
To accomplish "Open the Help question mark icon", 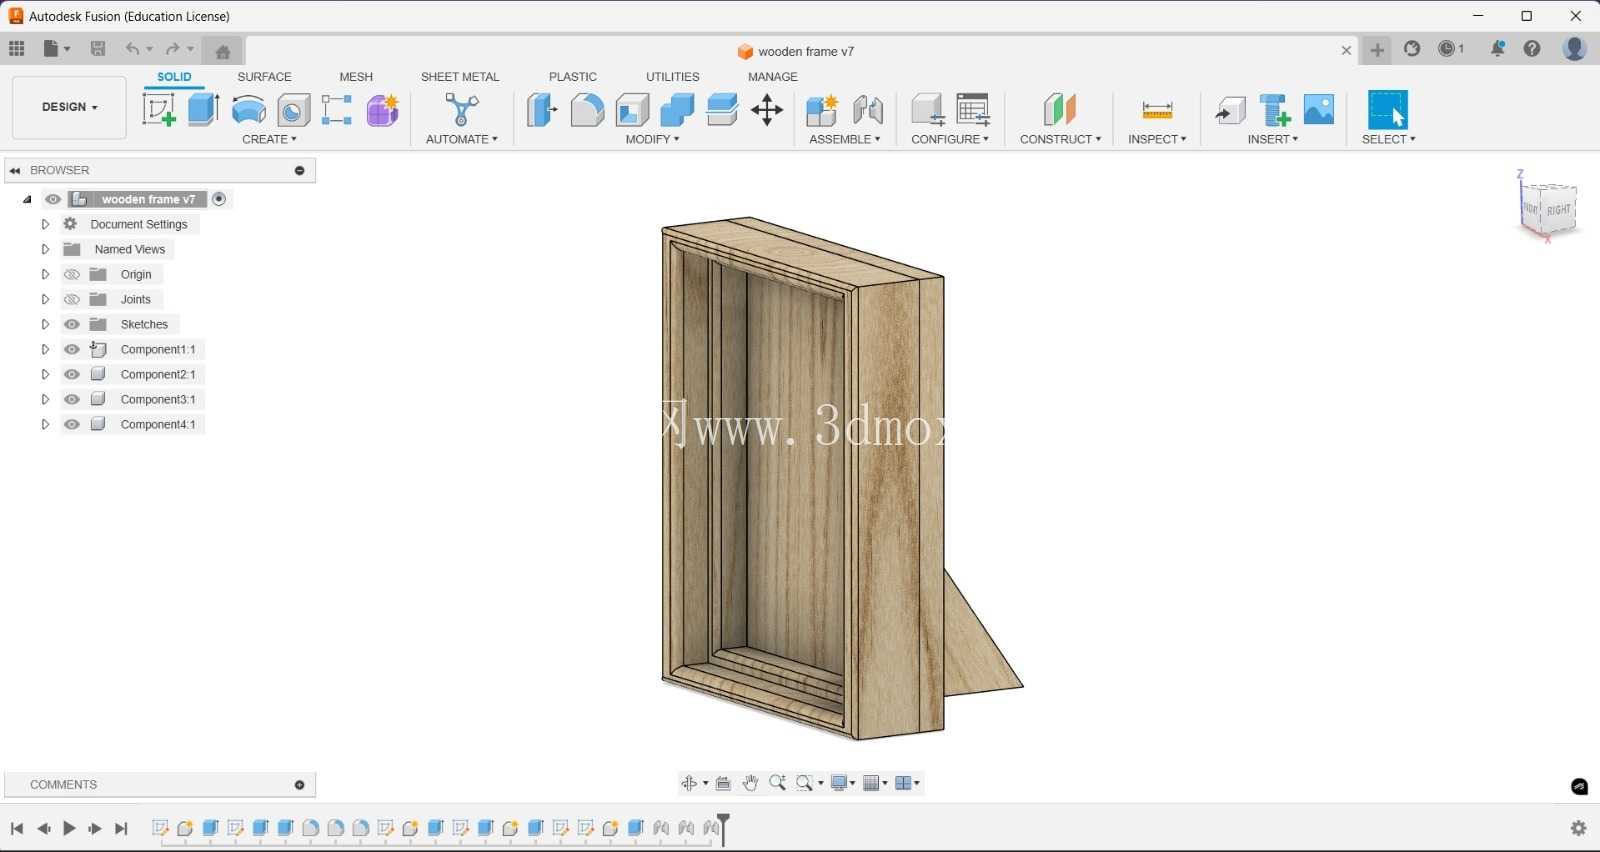I will 1532,49.
